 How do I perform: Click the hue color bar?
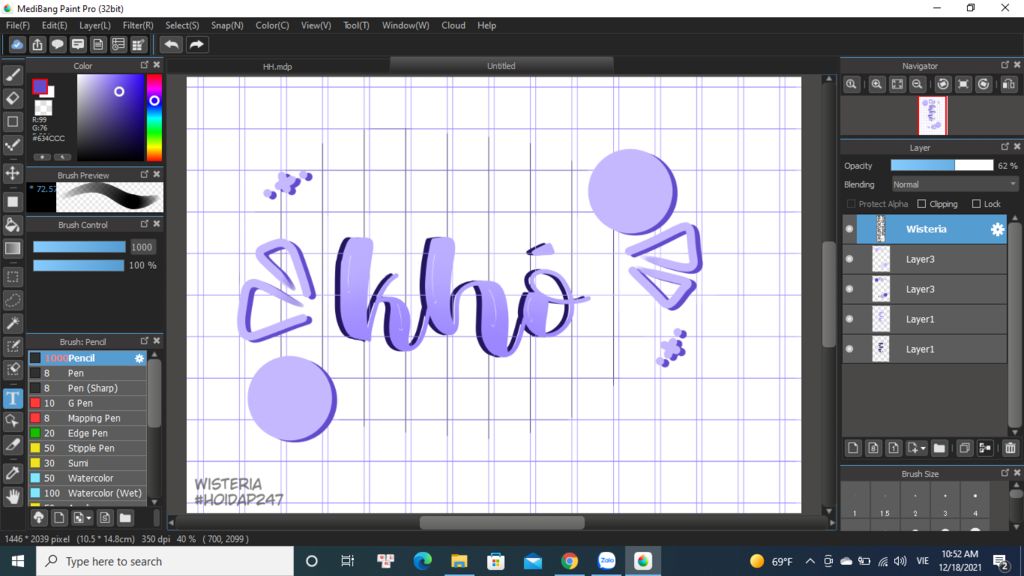[x=154, y=117]
